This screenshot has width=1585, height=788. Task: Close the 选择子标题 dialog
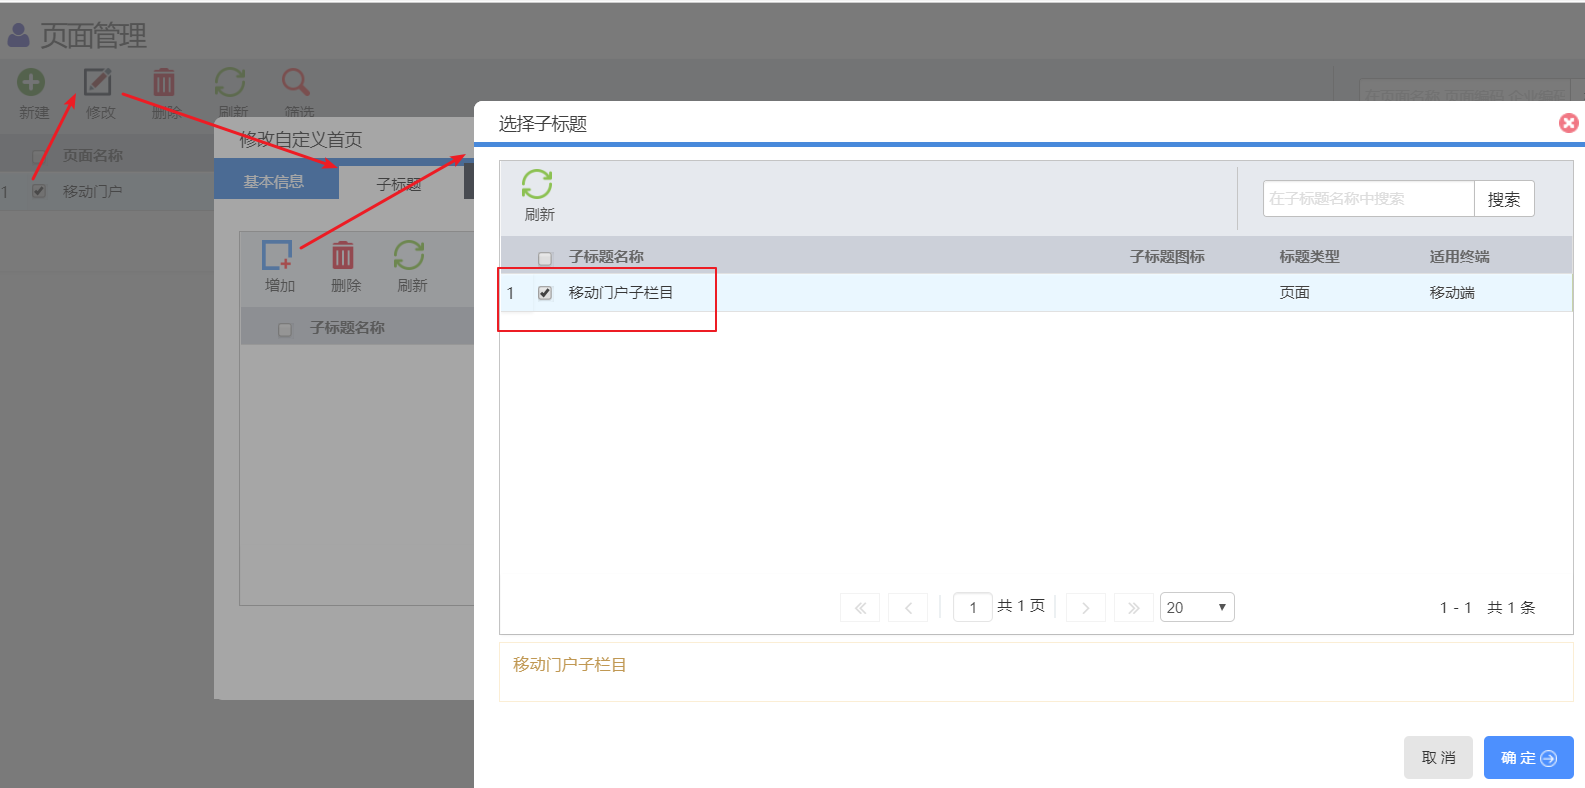point(1568,123)
